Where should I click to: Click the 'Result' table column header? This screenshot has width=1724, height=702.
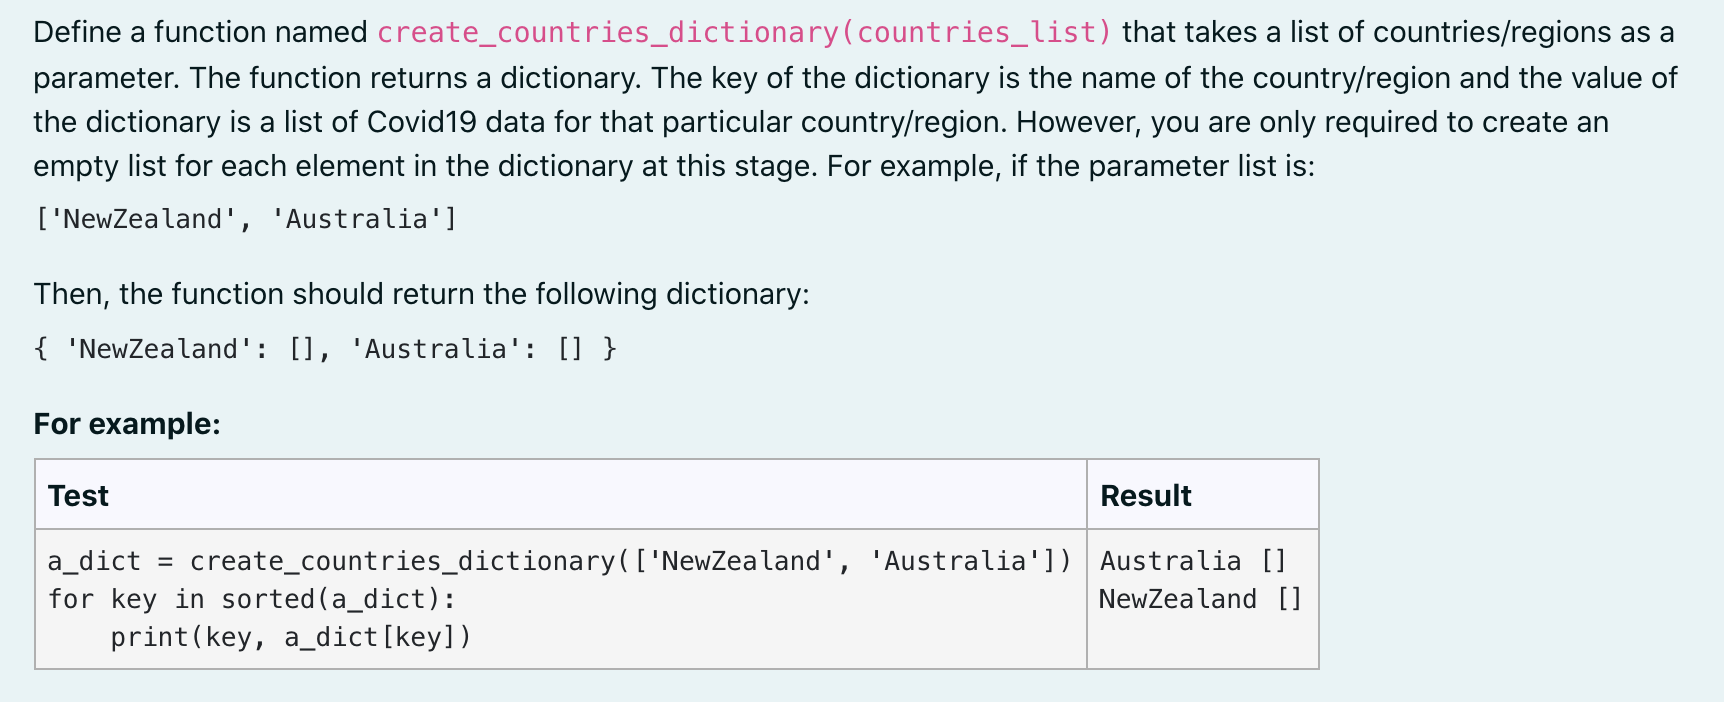pyautogui.click(x=1146, y=496)
